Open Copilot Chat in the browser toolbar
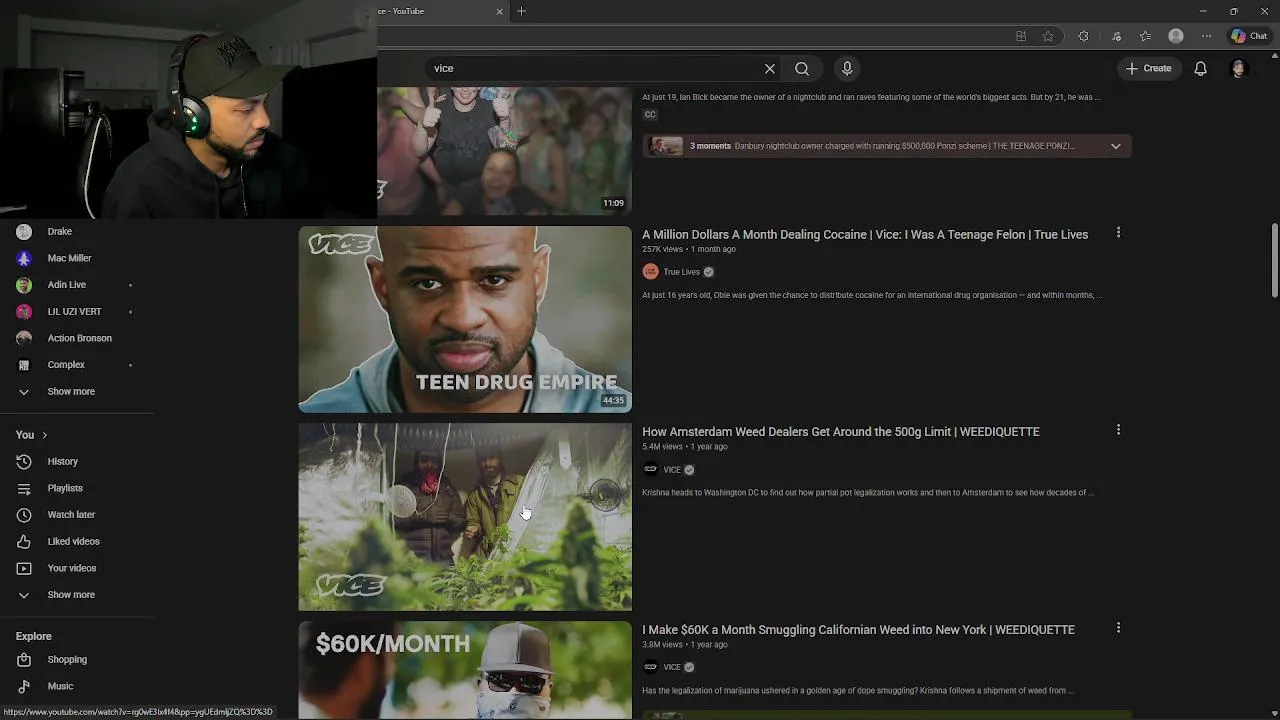The height and width of the screenshot is (720, 1280). pyautogui.click(x=1250, y=36)
